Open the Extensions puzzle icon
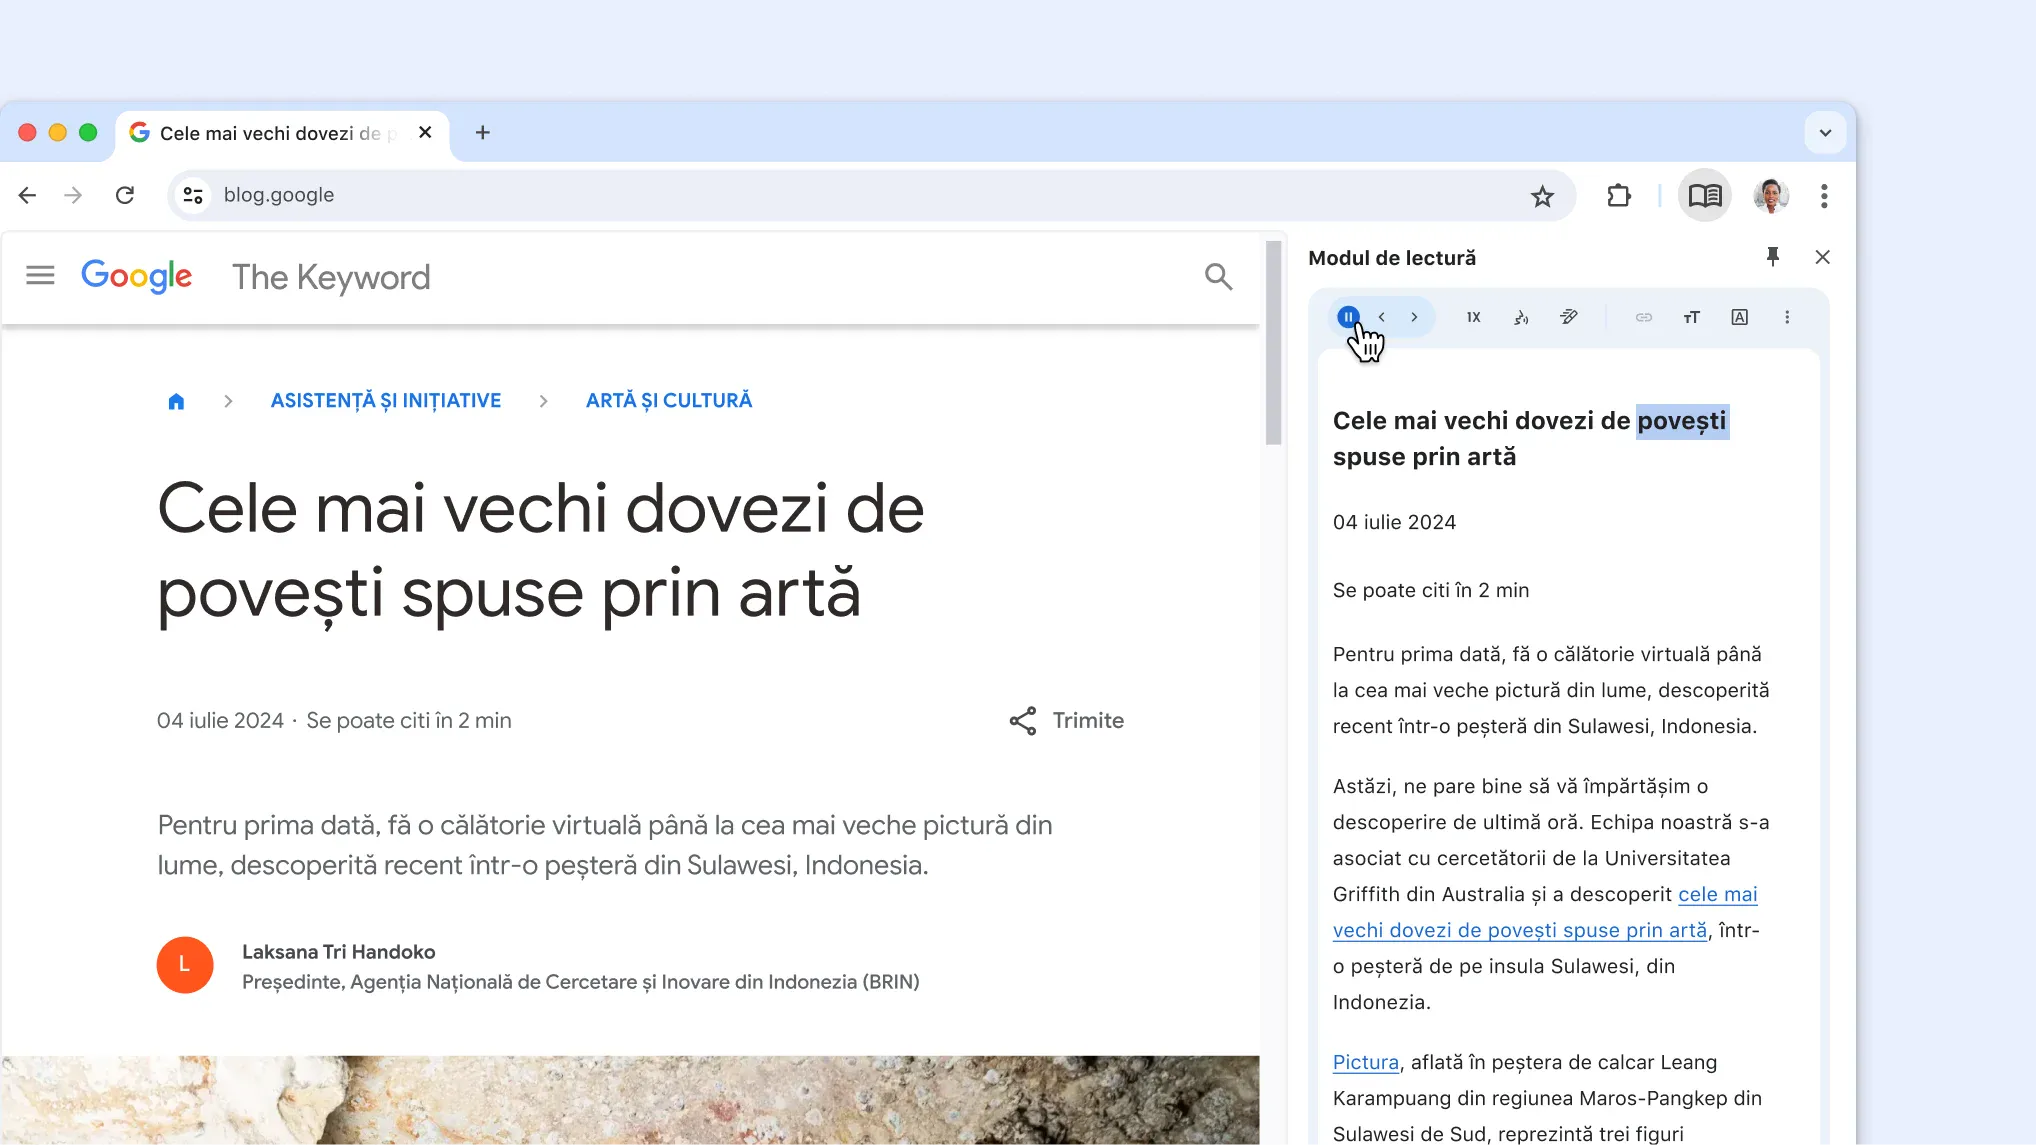The height and width of the screenshot is (1145, 2036). pos(1618,196)
